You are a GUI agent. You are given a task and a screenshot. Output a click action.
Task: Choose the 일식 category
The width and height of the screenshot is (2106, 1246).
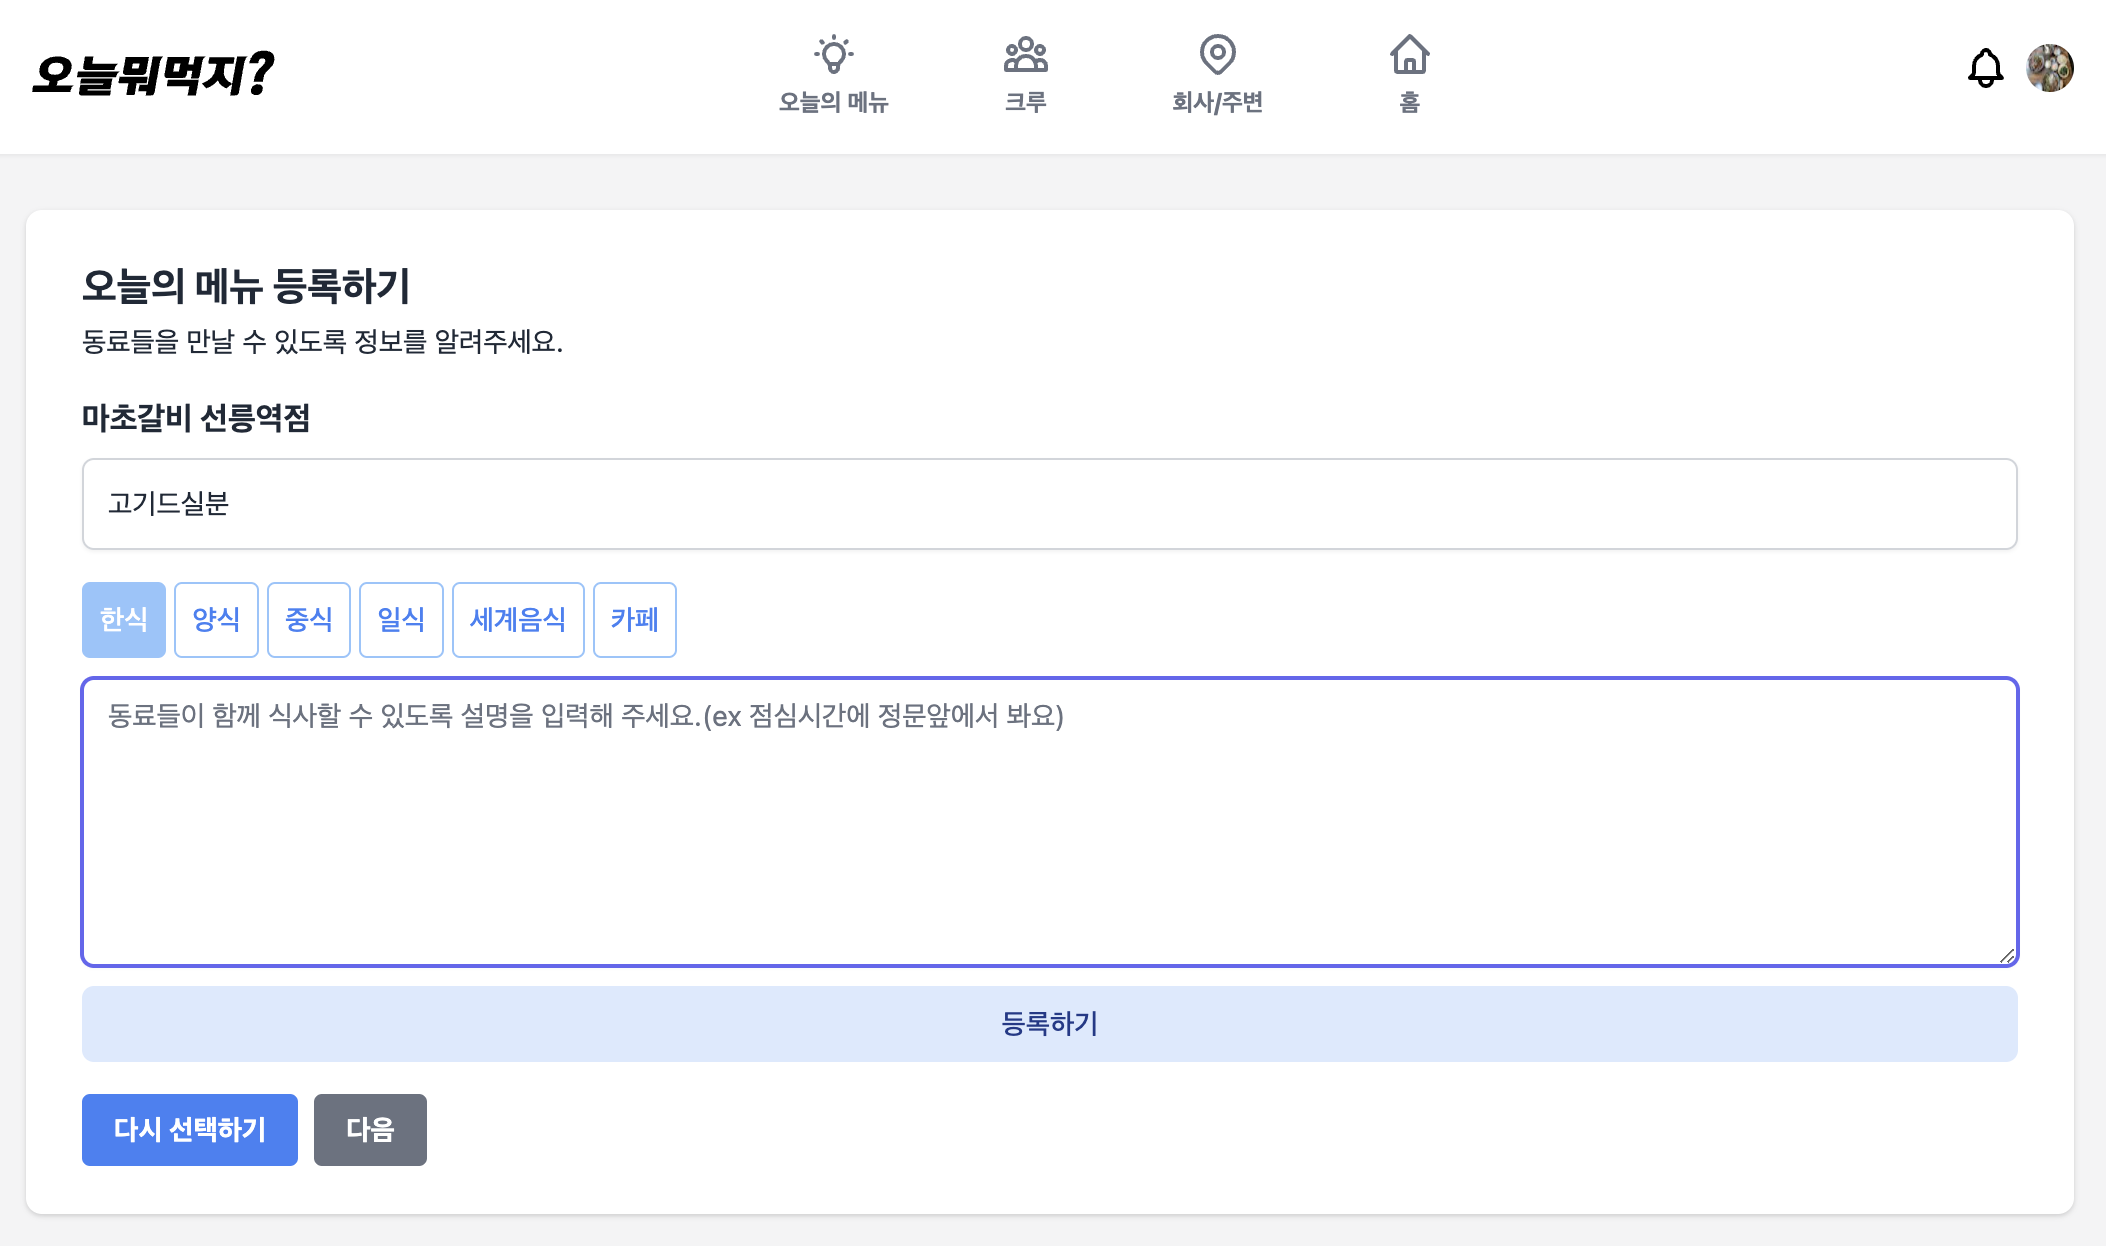pyautogui.click(x=401, y=620)
